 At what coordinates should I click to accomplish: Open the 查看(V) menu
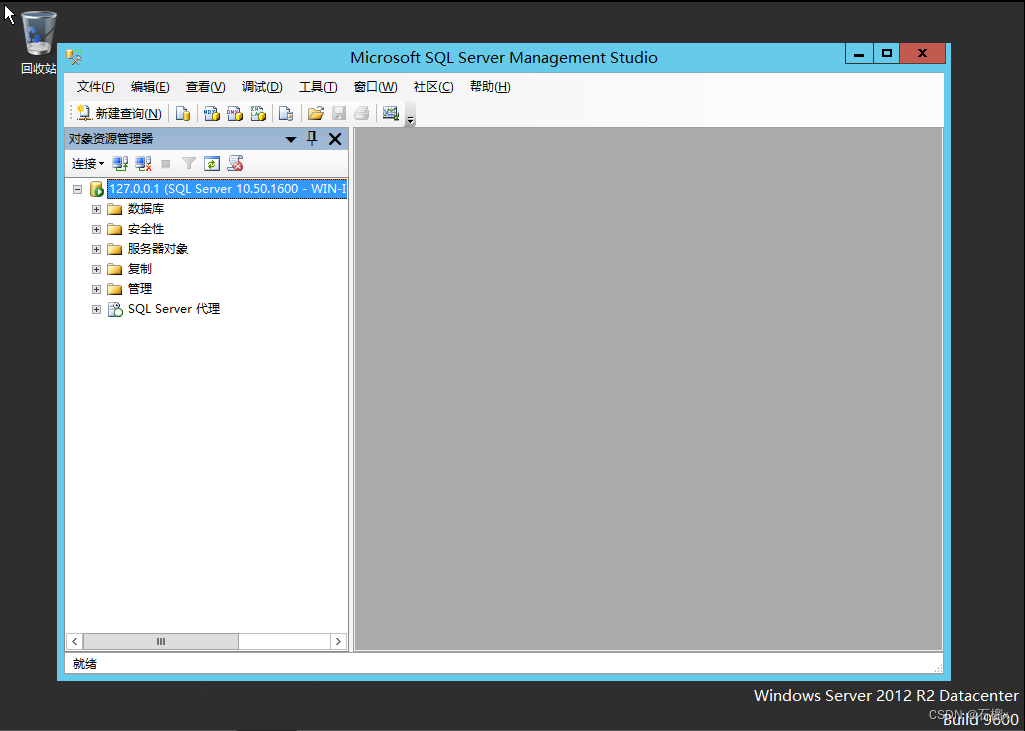205,86
